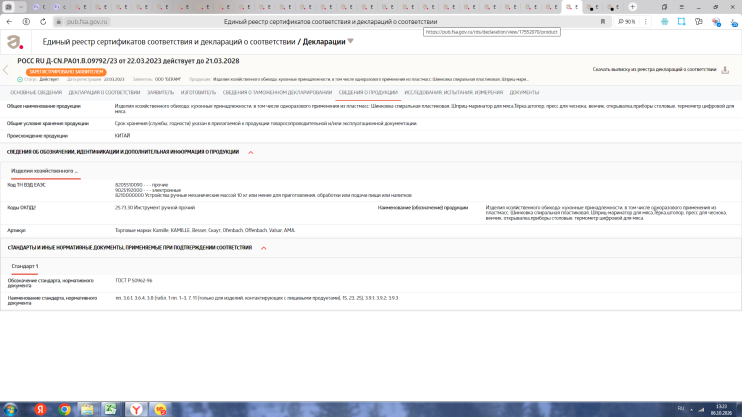The width and height of the screenshot is (742, 417).
Task: Collapse the product identification section chevron
Action: tap(251, 152)
